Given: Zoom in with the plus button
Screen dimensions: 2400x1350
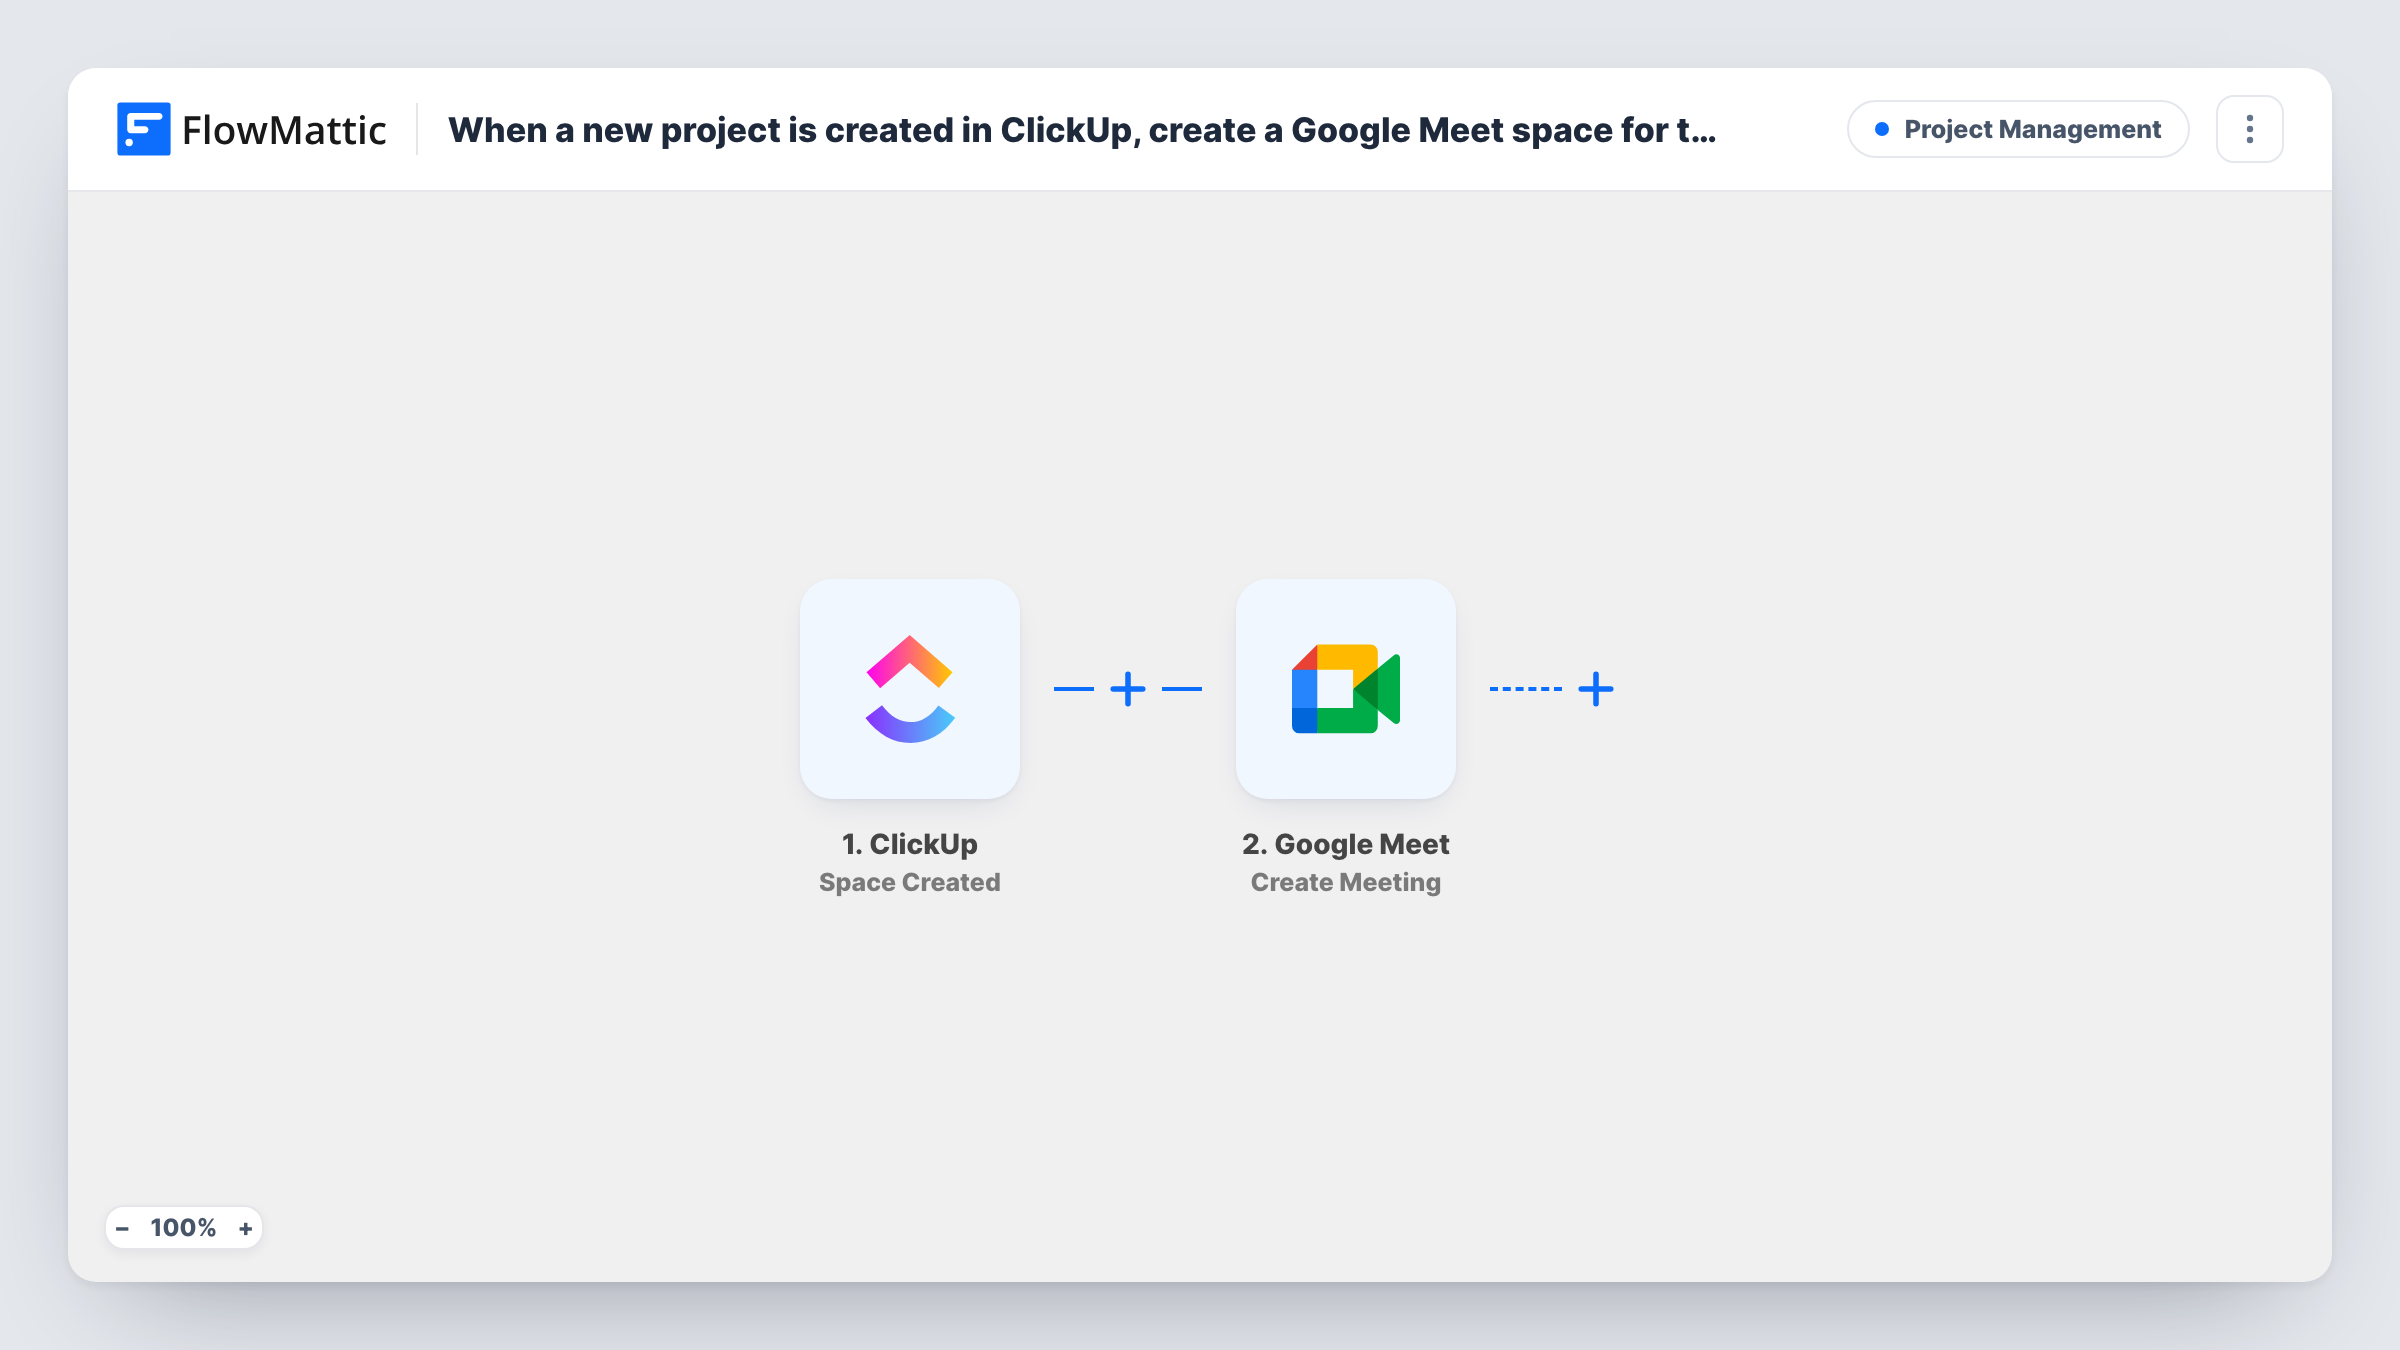Looking at the screenshot, I should click(x=245, y=1228).
